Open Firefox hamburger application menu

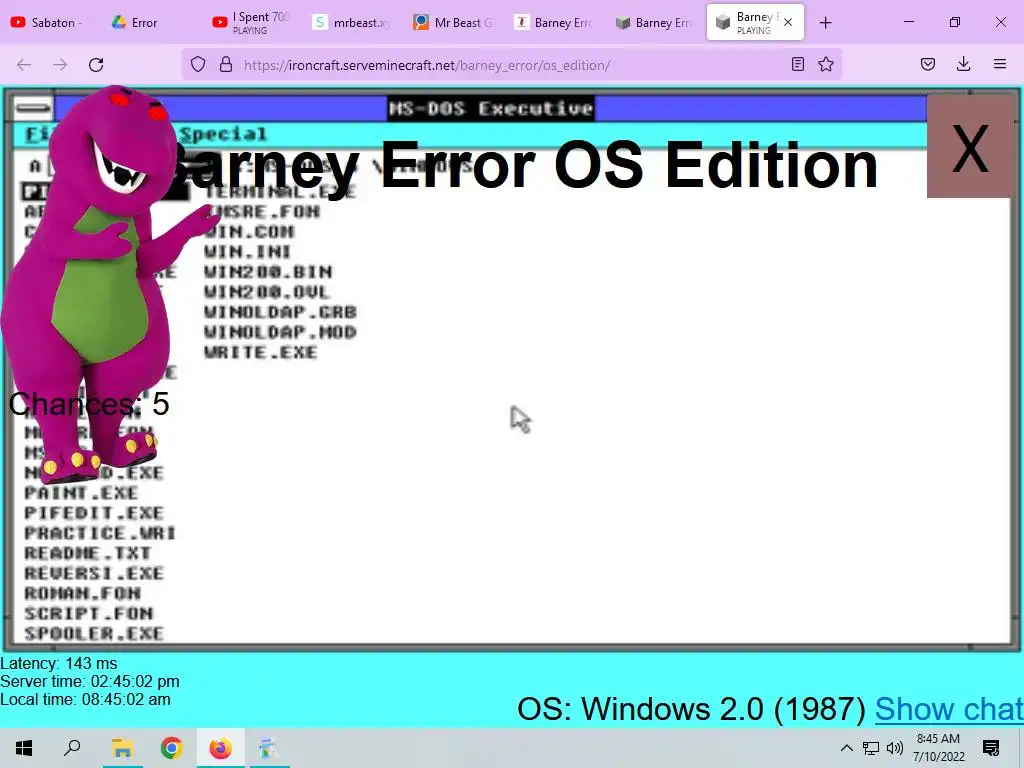1000,64
